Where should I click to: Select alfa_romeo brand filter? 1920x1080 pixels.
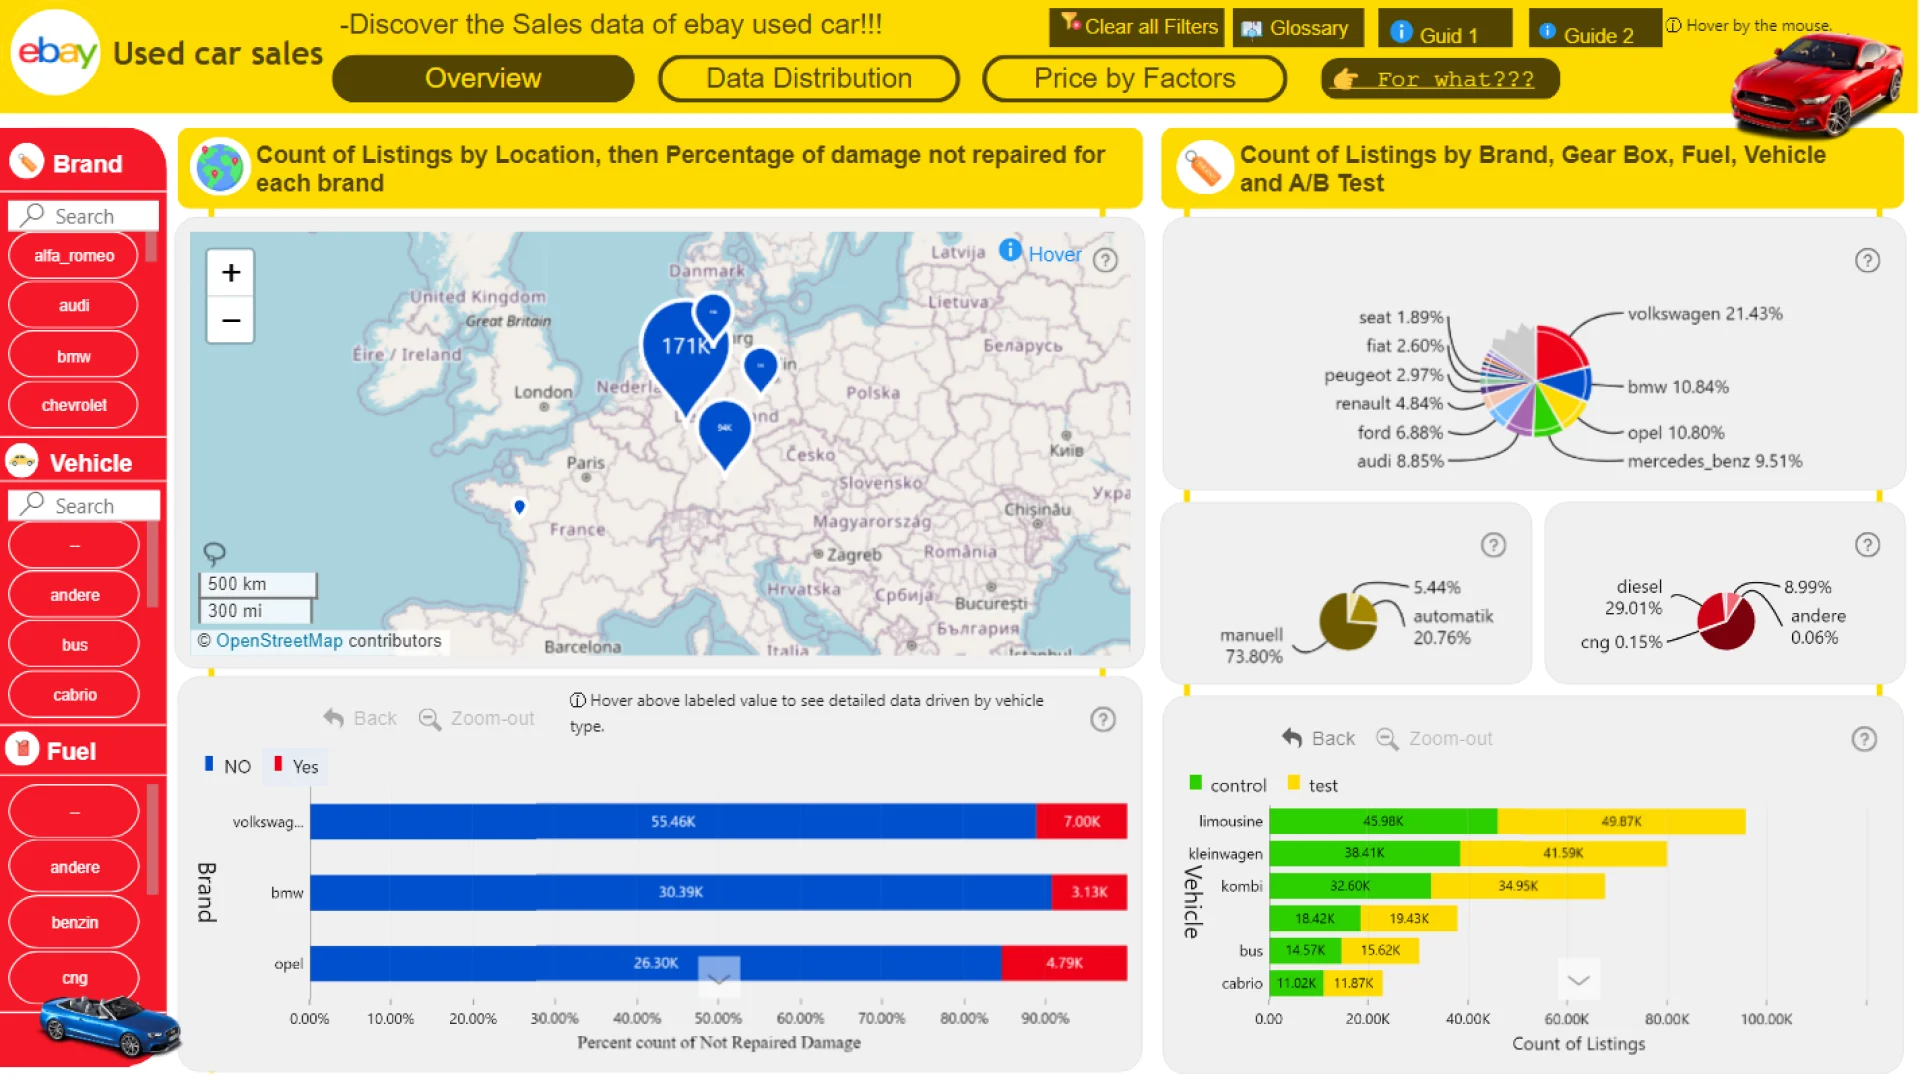[x=73, y=256]
